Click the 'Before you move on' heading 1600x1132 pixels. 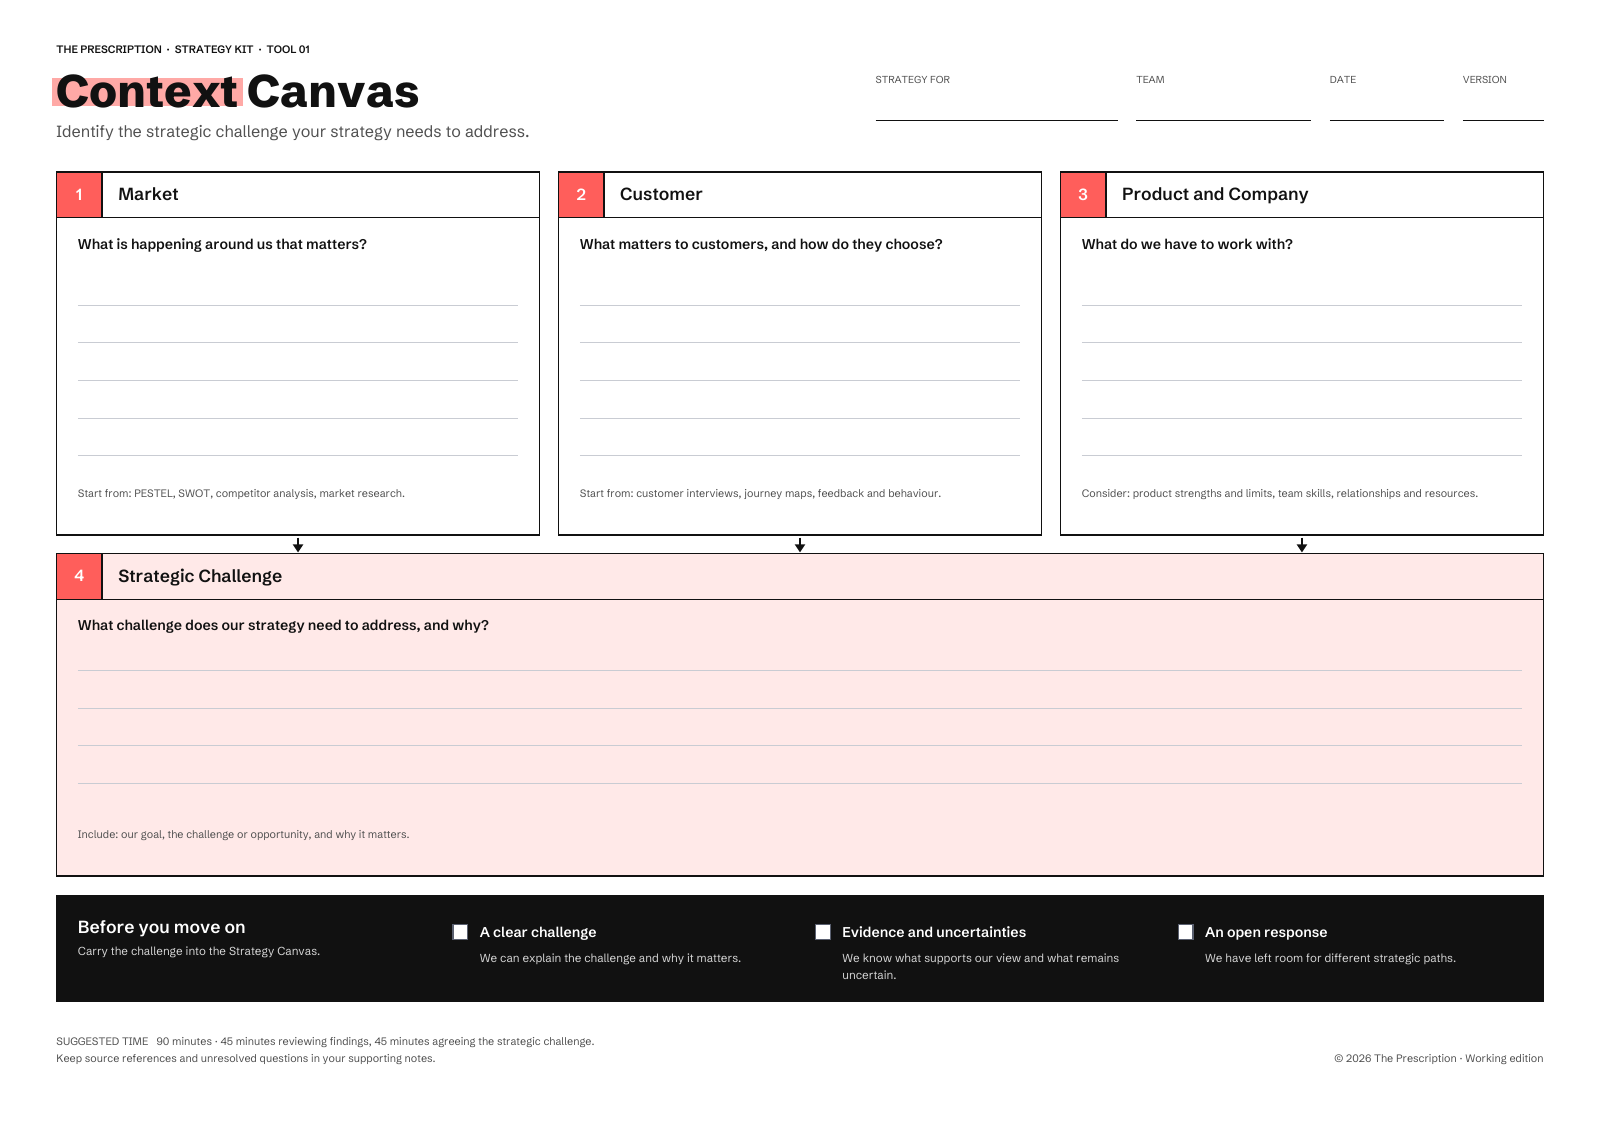point(161,927)
